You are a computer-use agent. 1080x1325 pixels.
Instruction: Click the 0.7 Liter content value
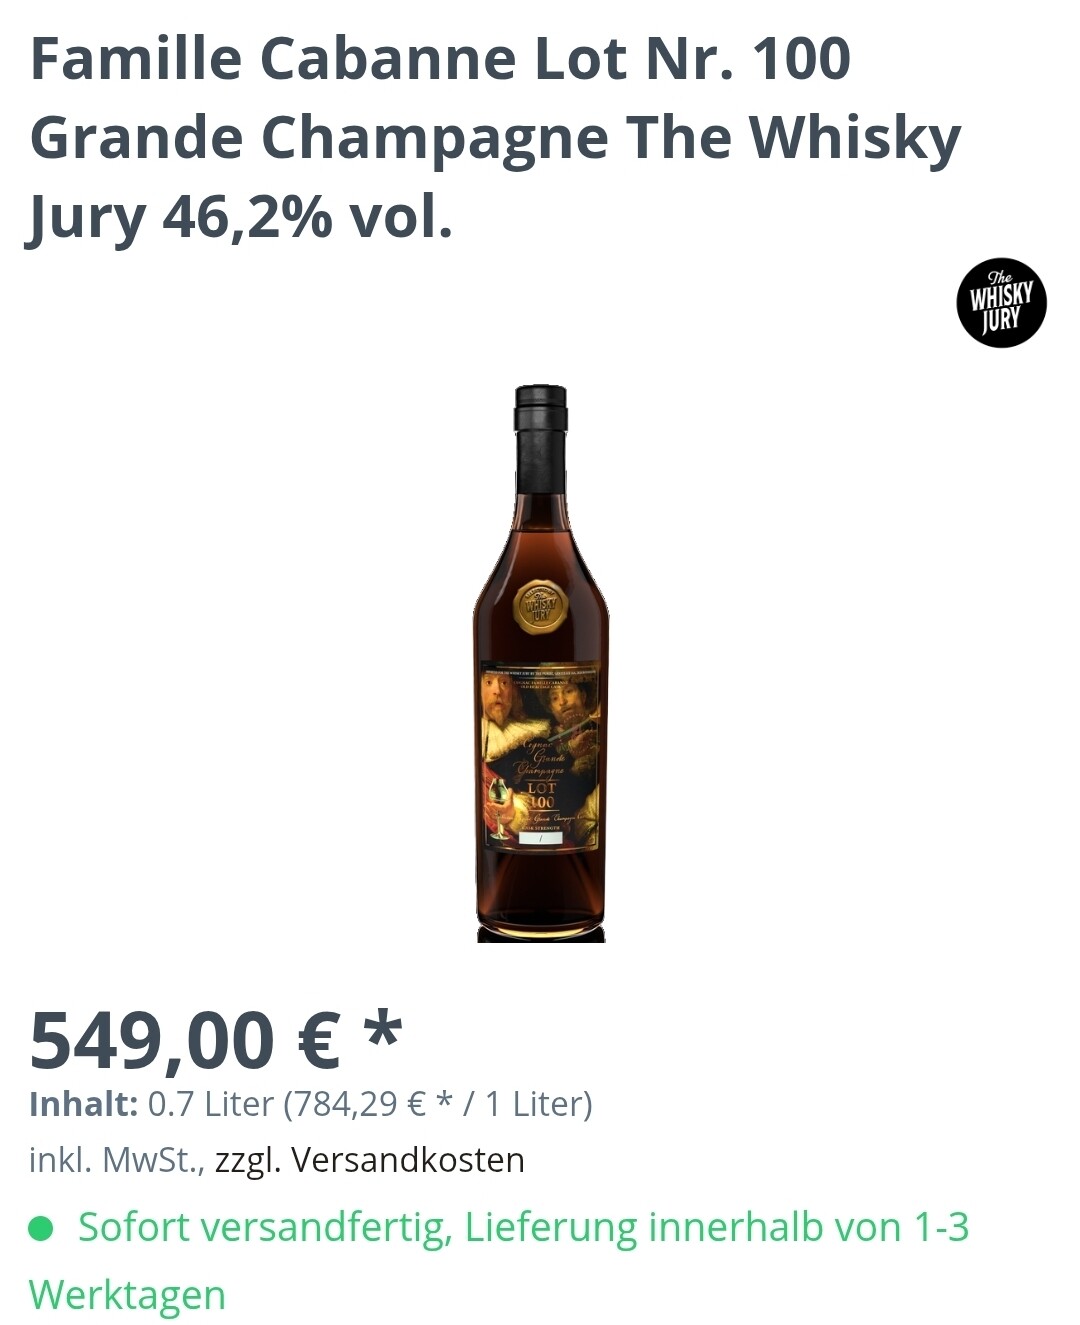[x=211, y=1104]
